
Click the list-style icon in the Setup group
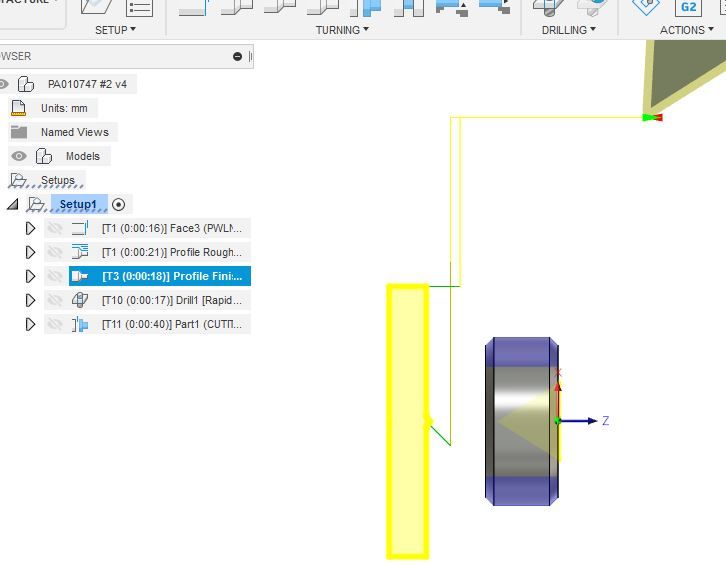pyautogui.click(x=139, y=8)
